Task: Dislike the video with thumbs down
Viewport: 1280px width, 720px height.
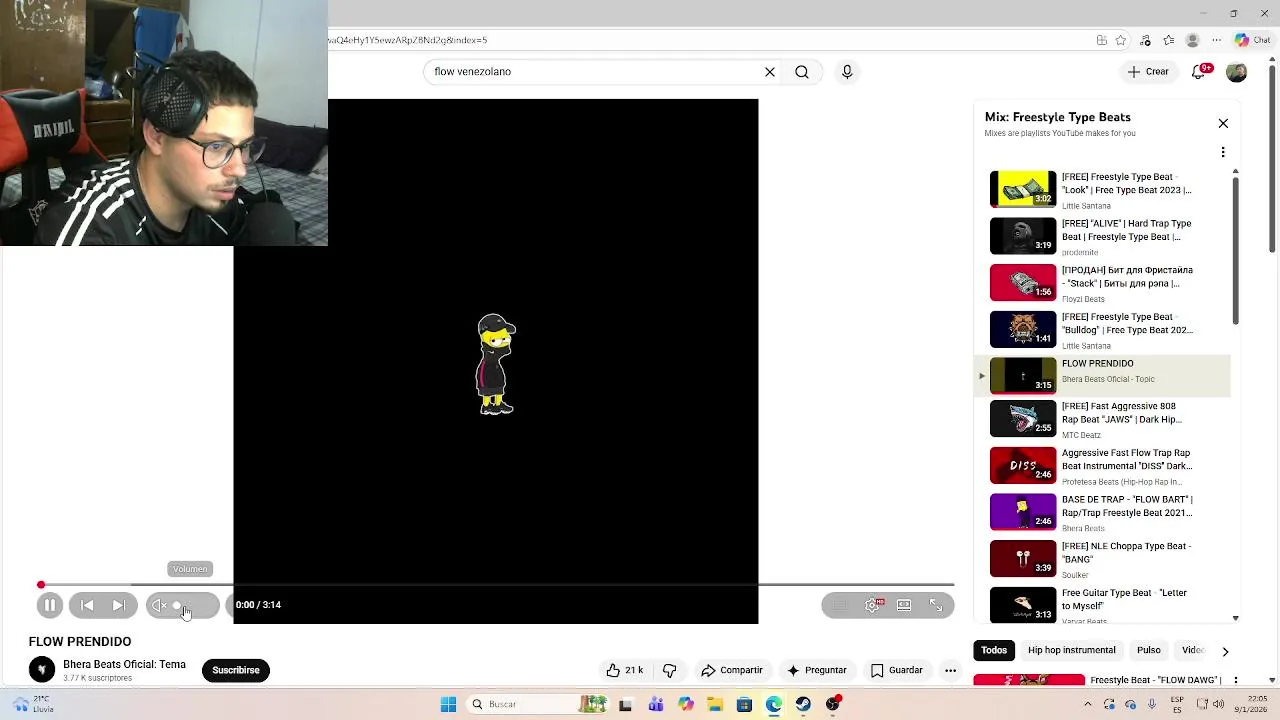Action: click(670, 670)
